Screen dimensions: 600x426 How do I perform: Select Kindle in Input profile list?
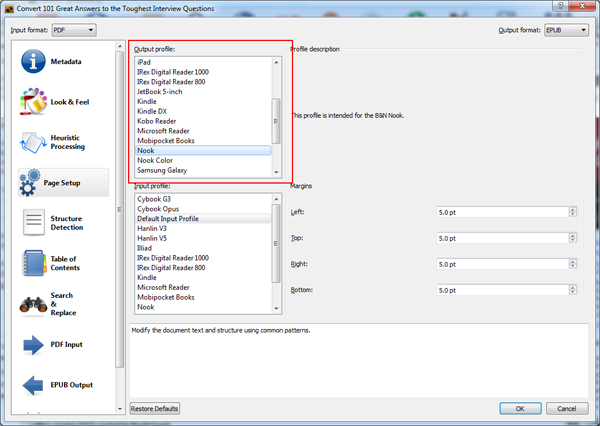[203, 277]
